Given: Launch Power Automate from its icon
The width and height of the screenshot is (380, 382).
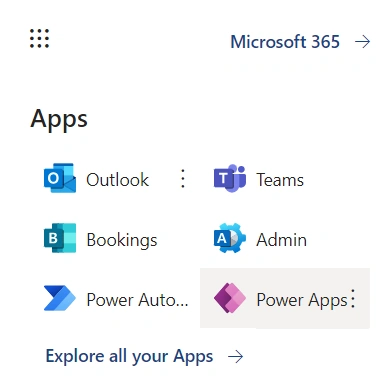Looking at the screenshot, I should 60,298.
